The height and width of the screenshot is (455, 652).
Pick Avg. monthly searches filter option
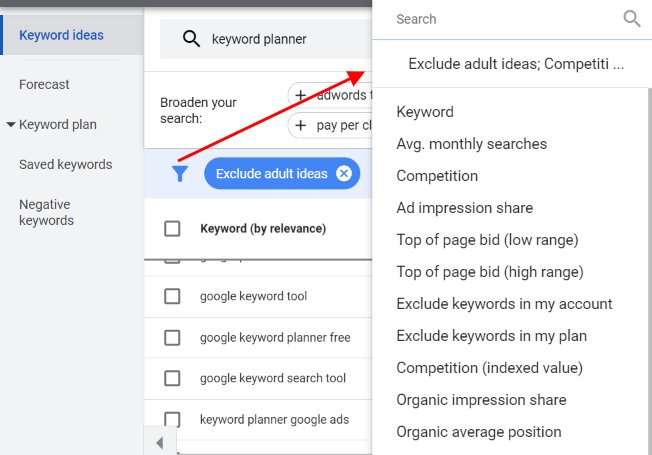click(x=472, y=144)
